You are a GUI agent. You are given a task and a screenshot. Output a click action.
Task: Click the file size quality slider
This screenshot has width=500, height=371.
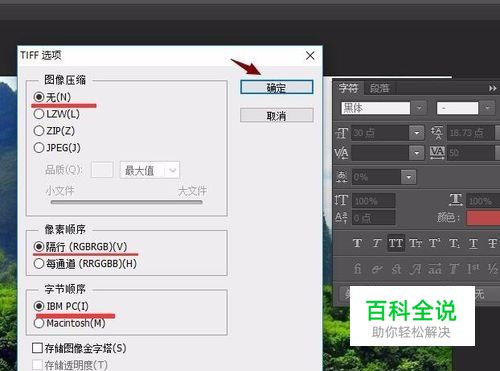tap(126, 202)
